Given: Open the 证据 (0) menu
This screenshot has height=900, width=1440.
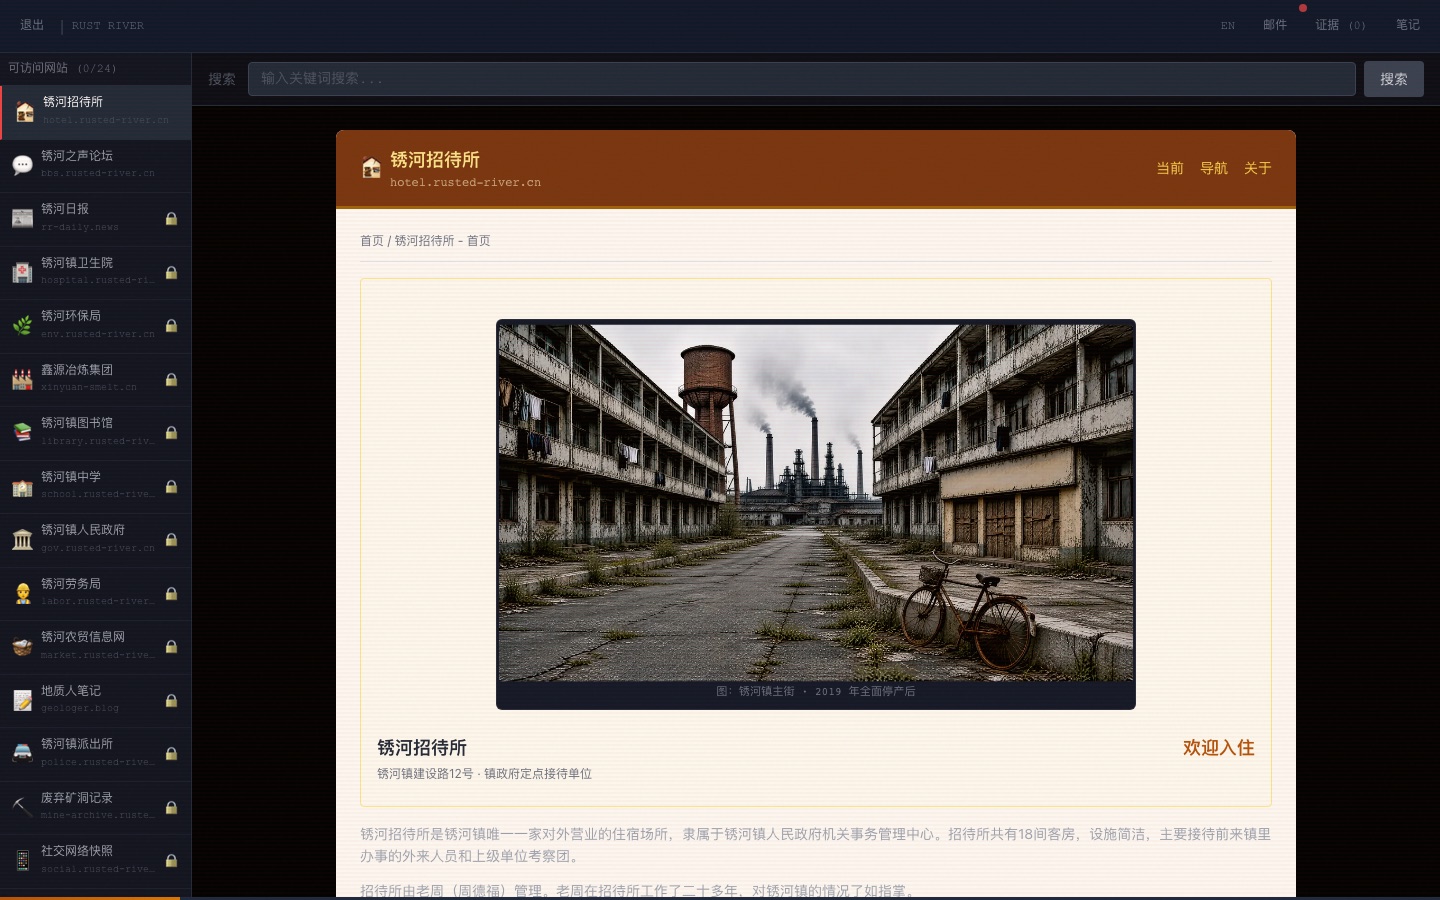Looking at the screenshot, I should click(1341, 25).
